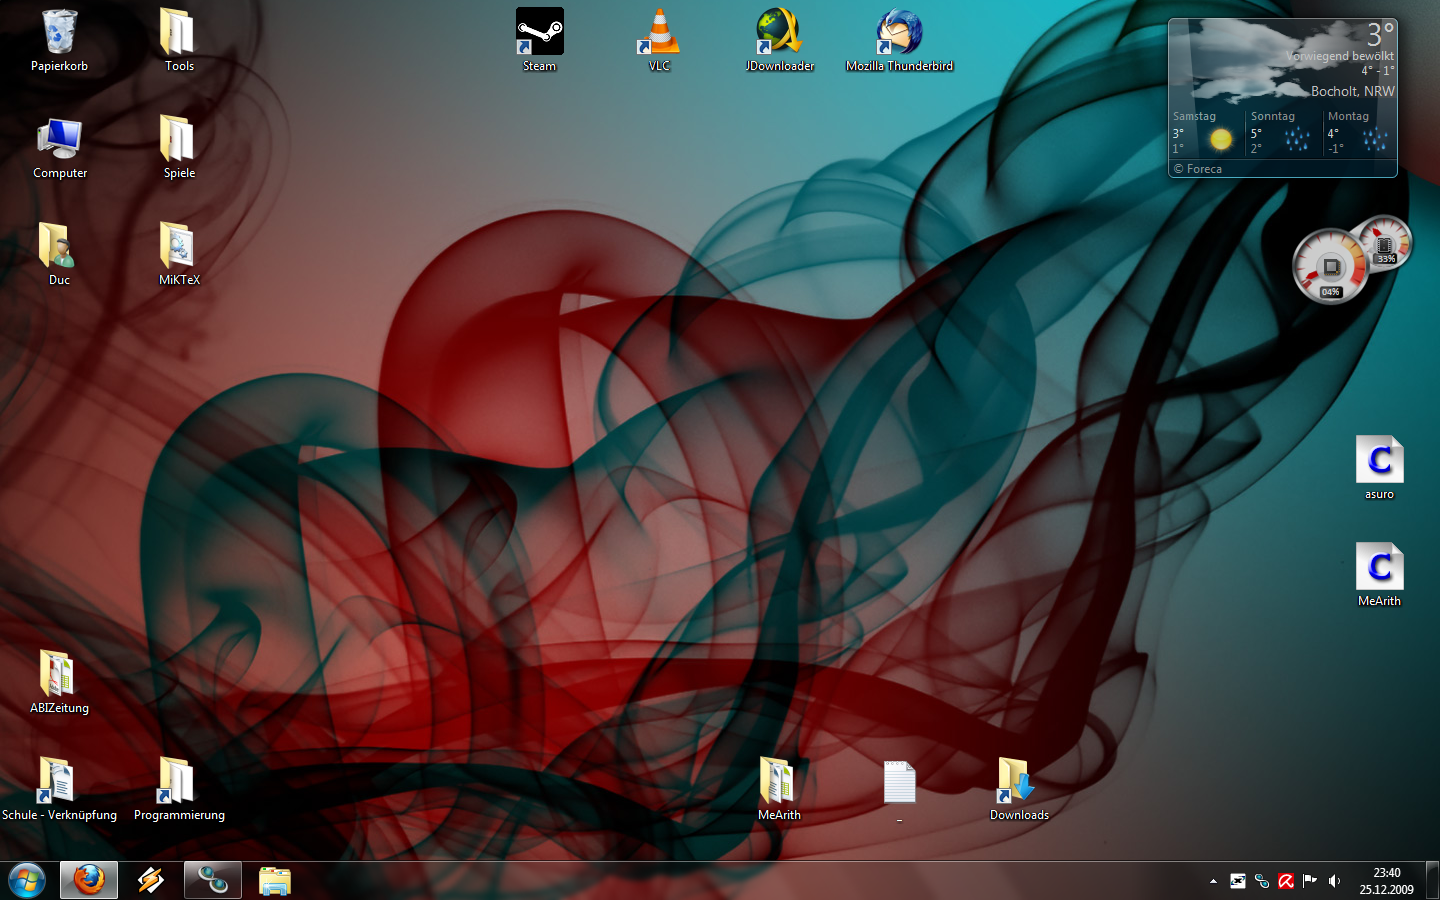This screenshot has width=1440, height=900.
Task: Click the Firefox taskbar button
Action: pos(89,880)
